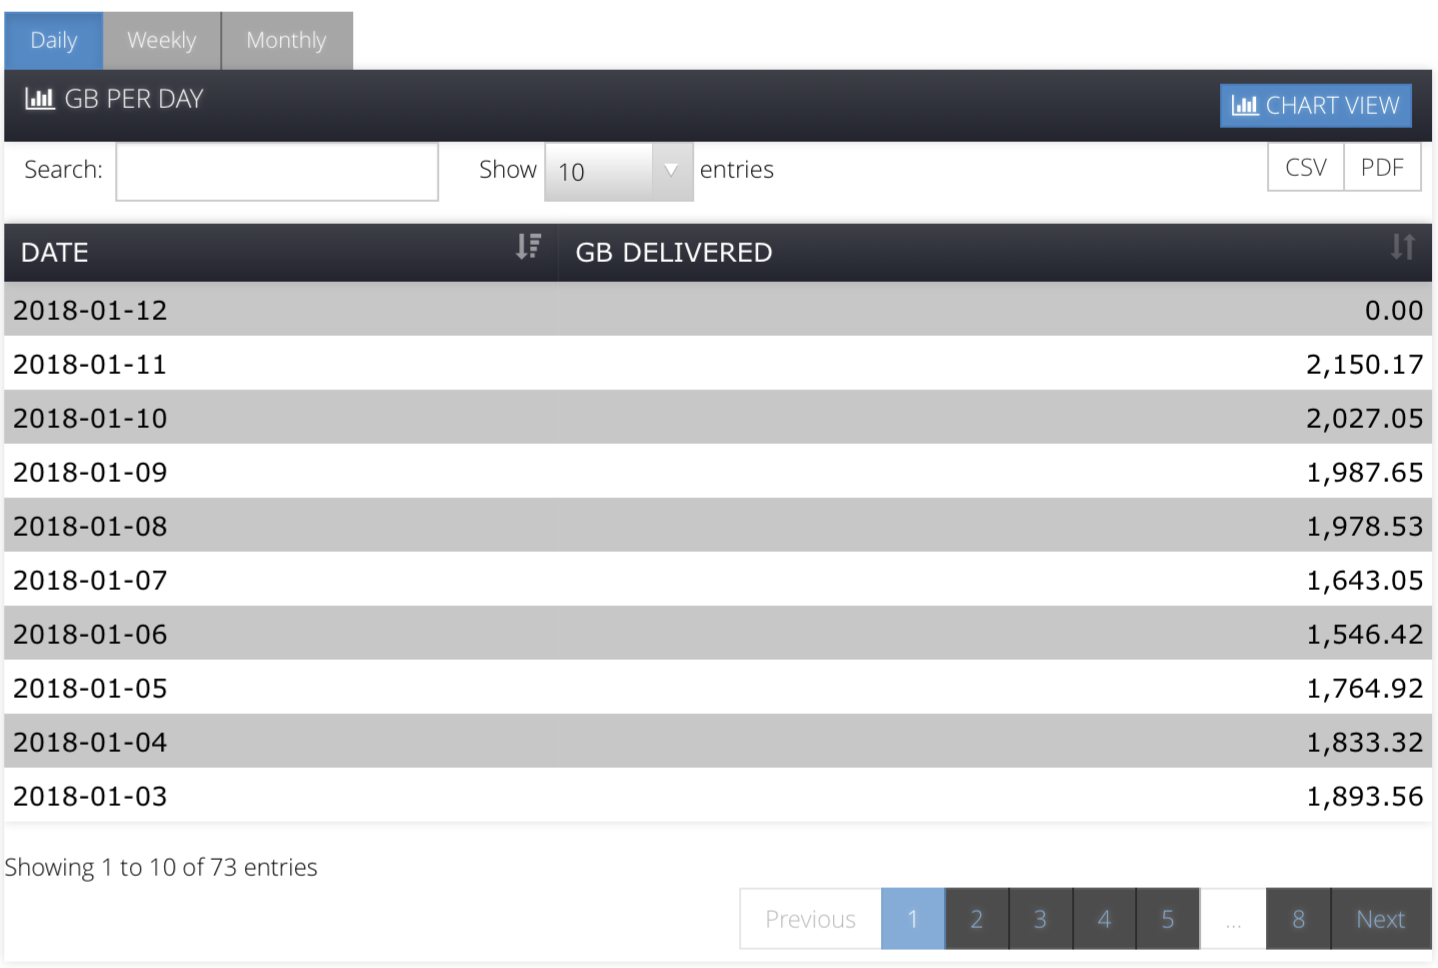Screen dimensions: 1438x968
Task: Export table as CSV
Action: point(1306,167)
